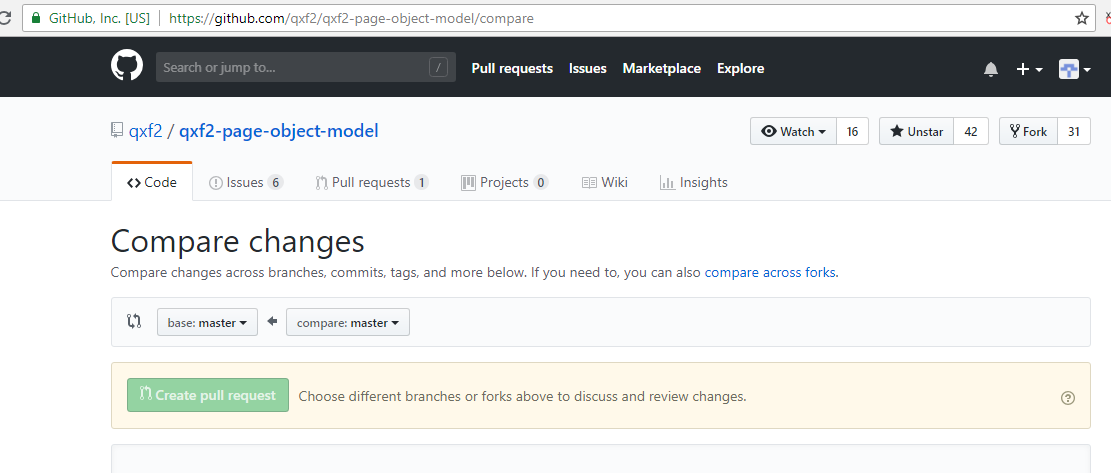Click the repository book icon
Screen dimensions: 1111x473
coord(117,131)
